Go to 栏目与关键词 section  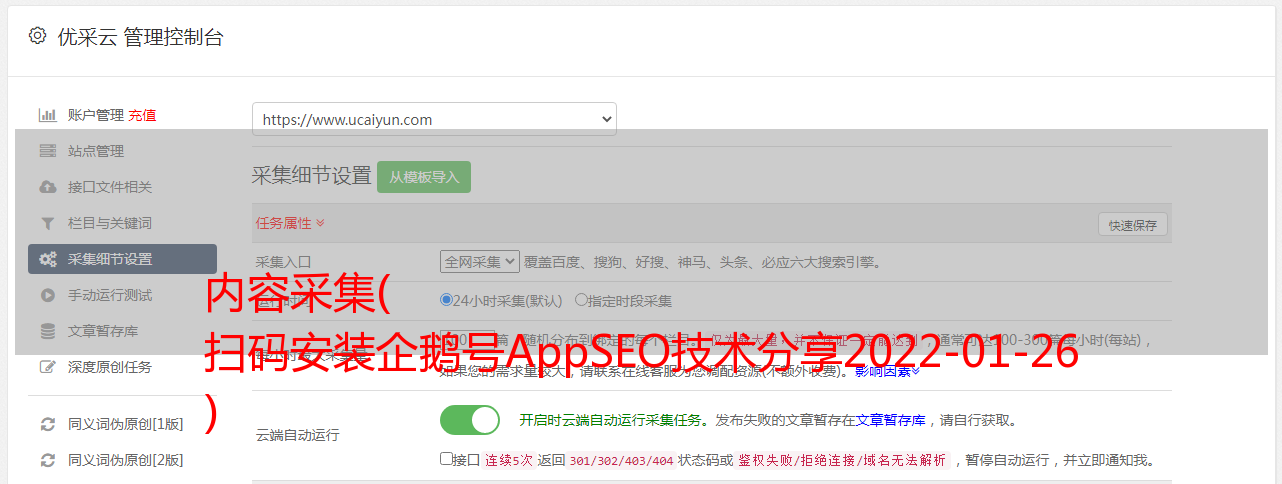point(110,223)
